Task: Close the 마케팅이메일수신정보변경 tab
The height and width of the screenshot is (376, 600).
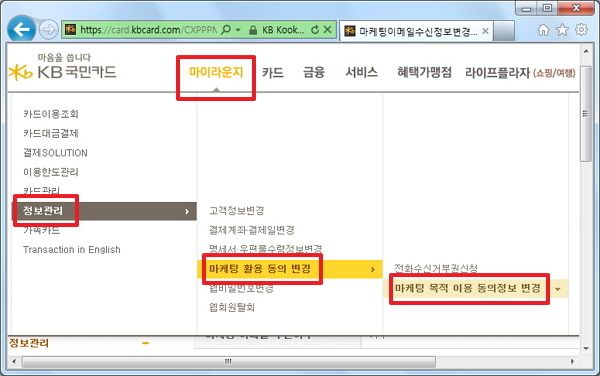Action: click(485, 31)
